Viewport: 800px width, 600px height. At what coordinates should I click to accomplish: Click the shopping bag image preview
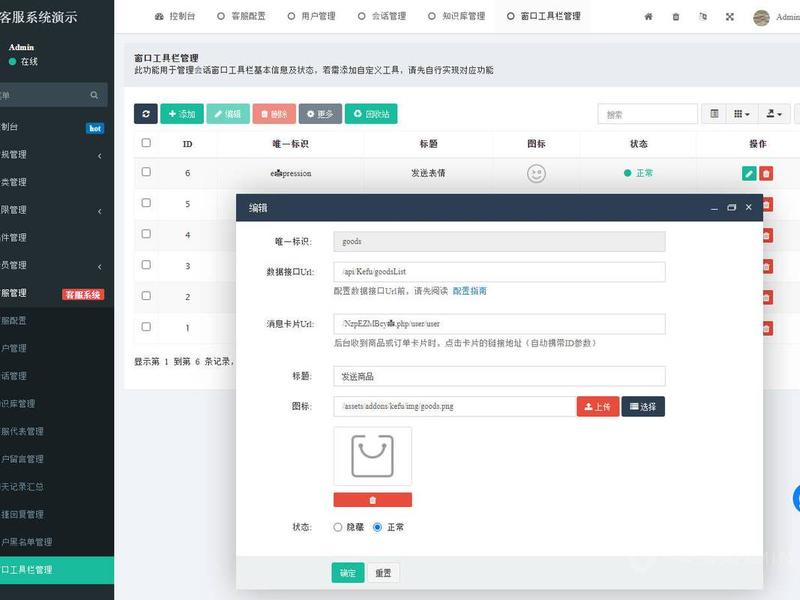tap(372, 456)
